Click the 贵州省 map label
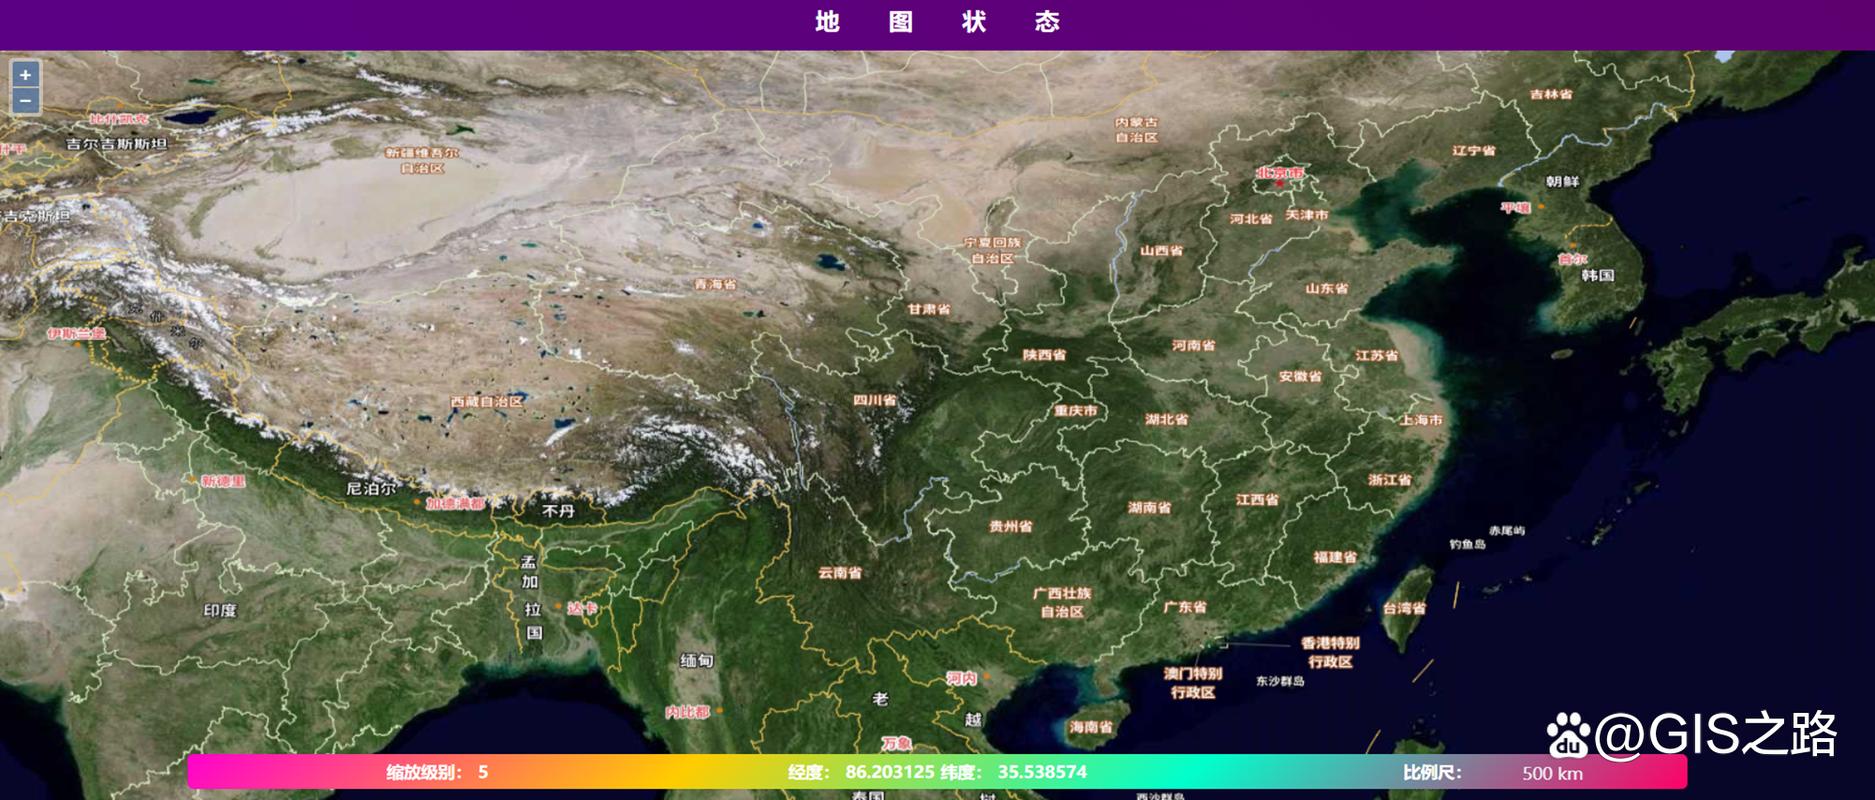This screenshot has height=800, width=1875. pos(1011,526)
